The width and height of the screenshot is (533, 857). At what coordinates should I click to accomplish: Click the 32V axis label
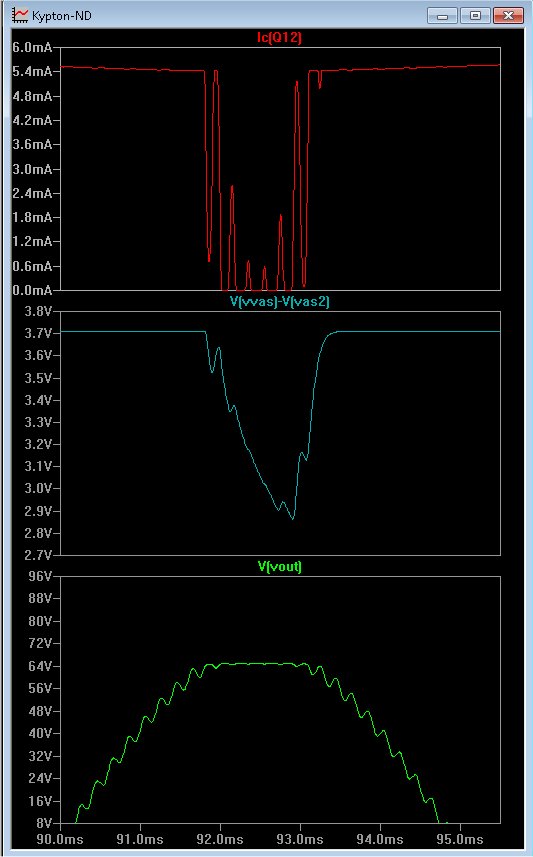[x=40, y=756]
